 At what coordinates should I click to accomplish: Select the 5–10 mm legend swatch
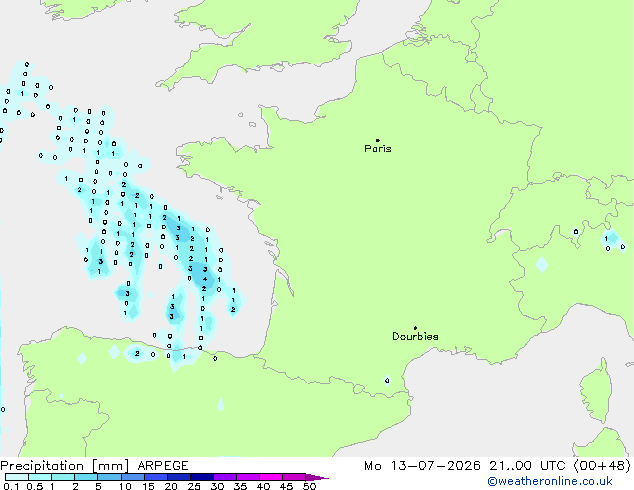[109, 477]
